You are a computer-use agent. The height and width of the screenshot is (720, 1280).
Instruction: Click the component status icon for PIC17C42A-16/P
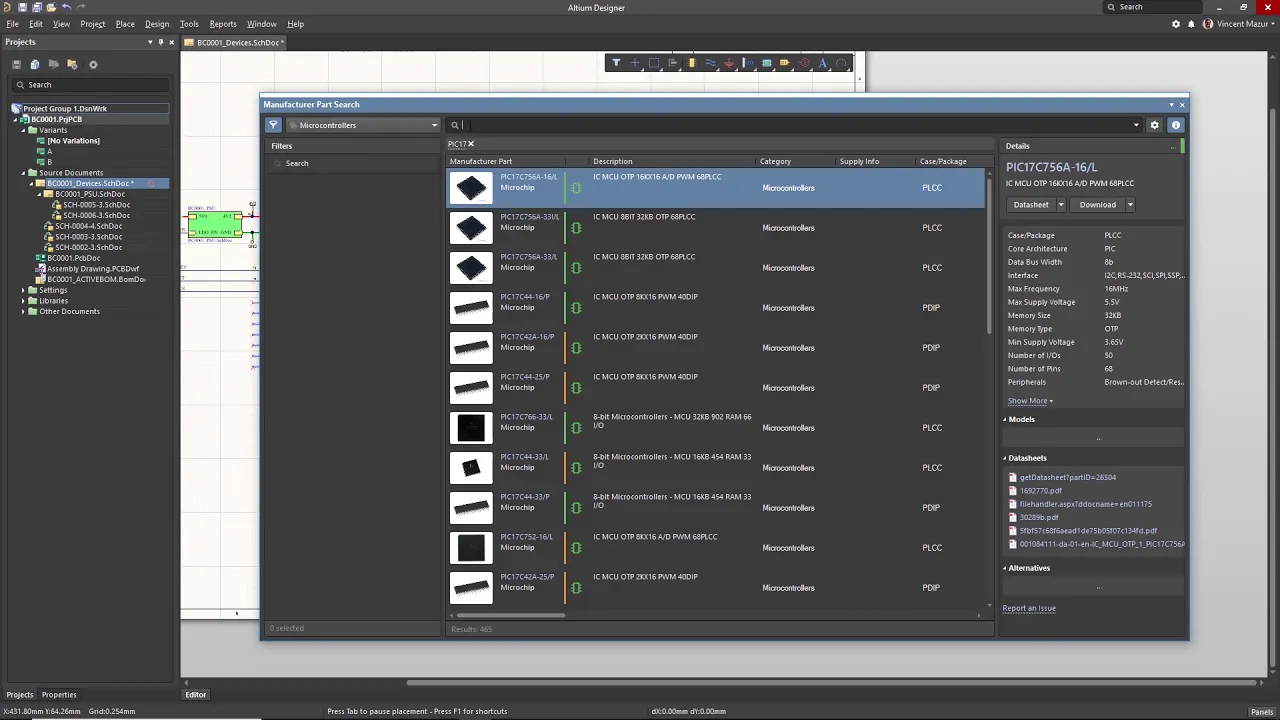576,348
